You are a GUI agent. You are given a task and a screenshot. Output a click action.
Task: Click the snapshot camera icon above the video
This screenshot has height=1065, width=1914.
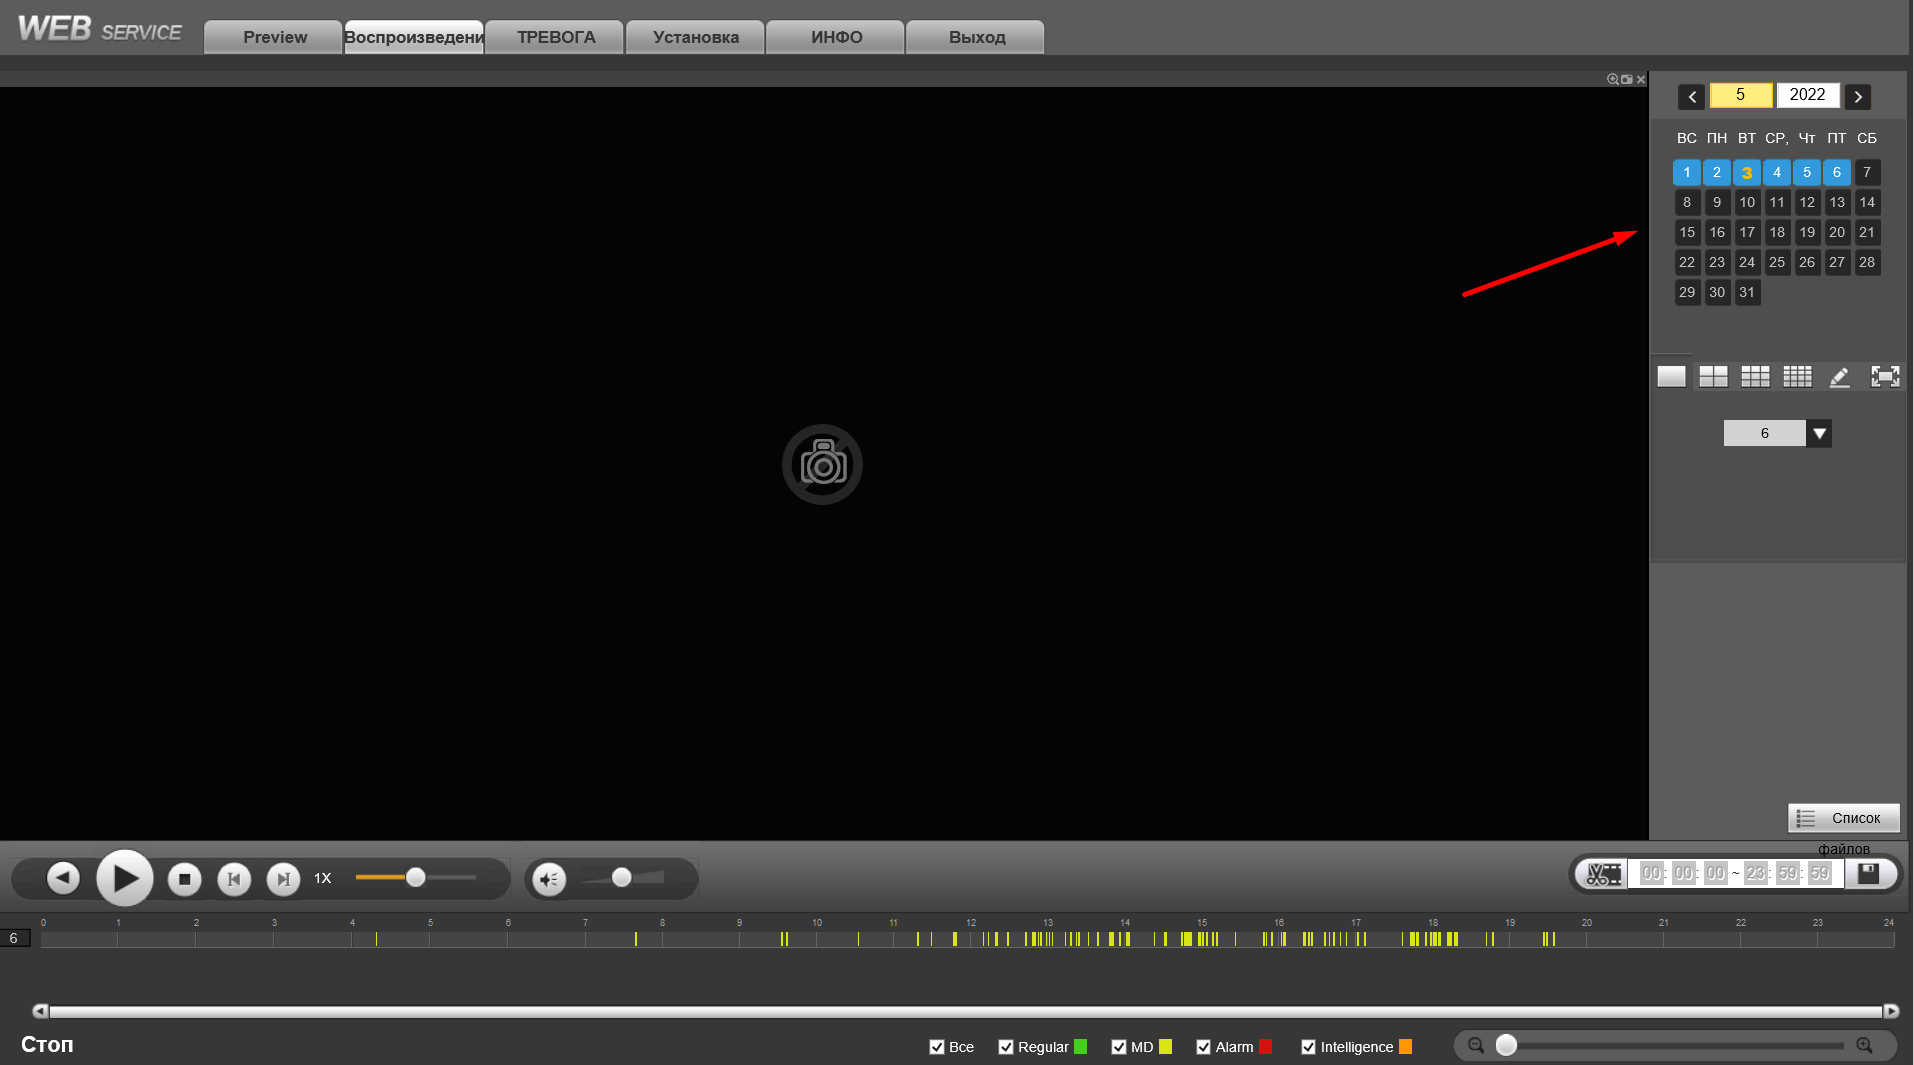click(1626, 79)
